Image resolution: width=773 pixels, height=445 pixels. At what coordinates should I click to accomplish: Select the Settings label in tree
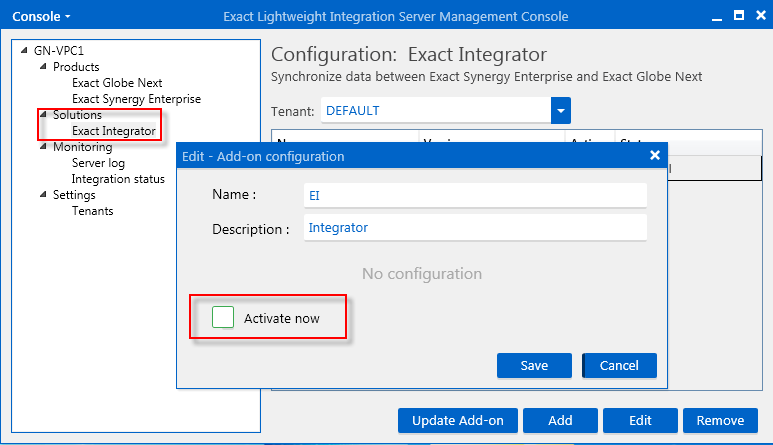[74, 195]
